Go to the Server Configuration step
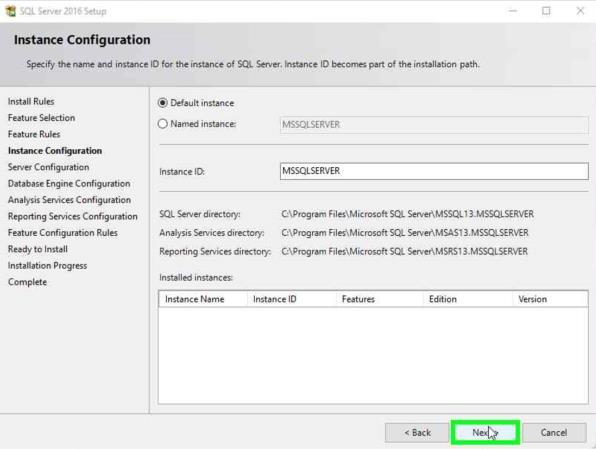The height and width of the screenshot is (449, 596). pos(49,167)
